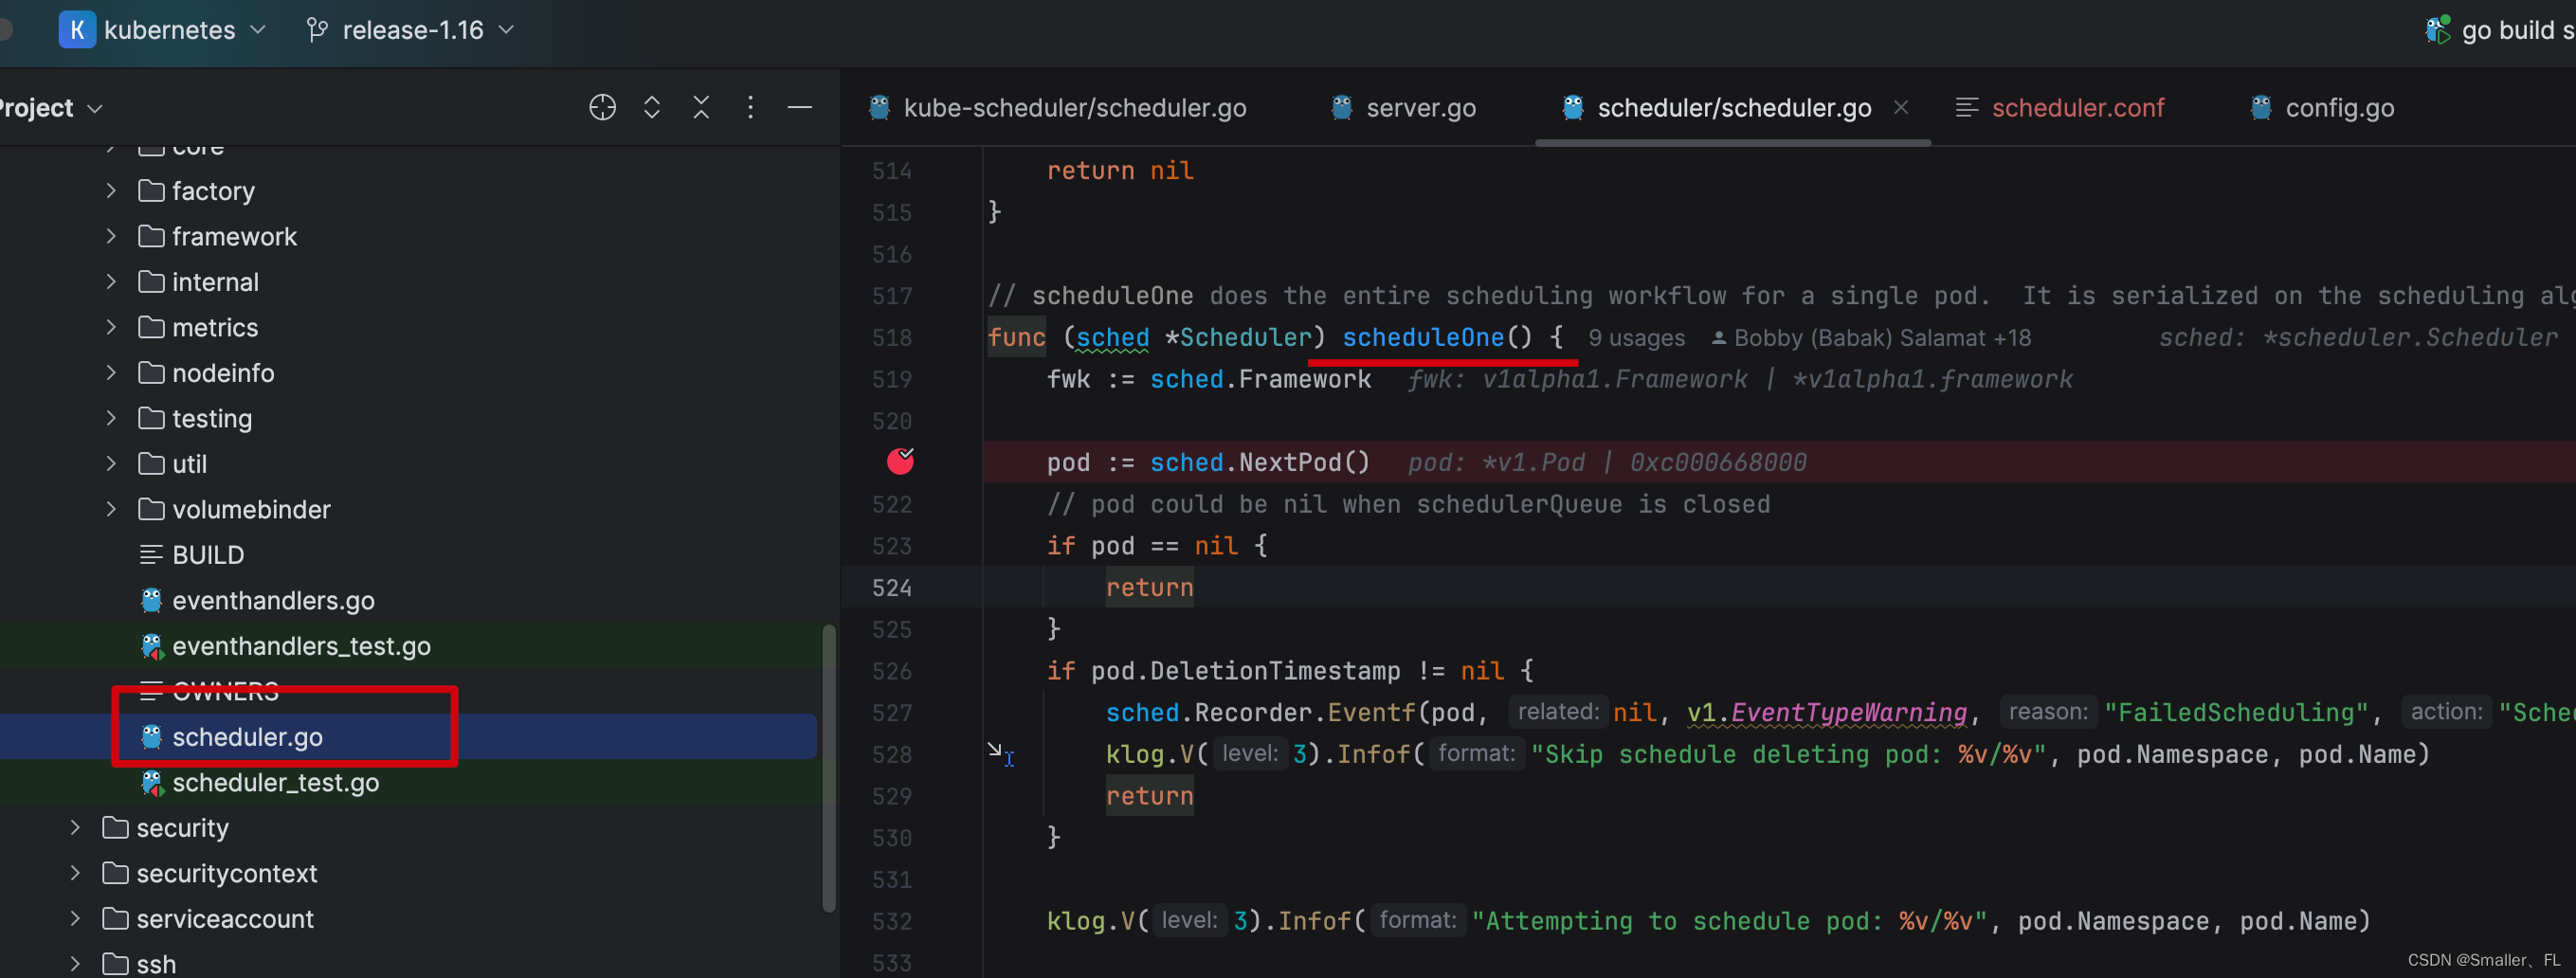Click "Attempting to schedule pod" string
The image size is (2576, 978).
1729,920
